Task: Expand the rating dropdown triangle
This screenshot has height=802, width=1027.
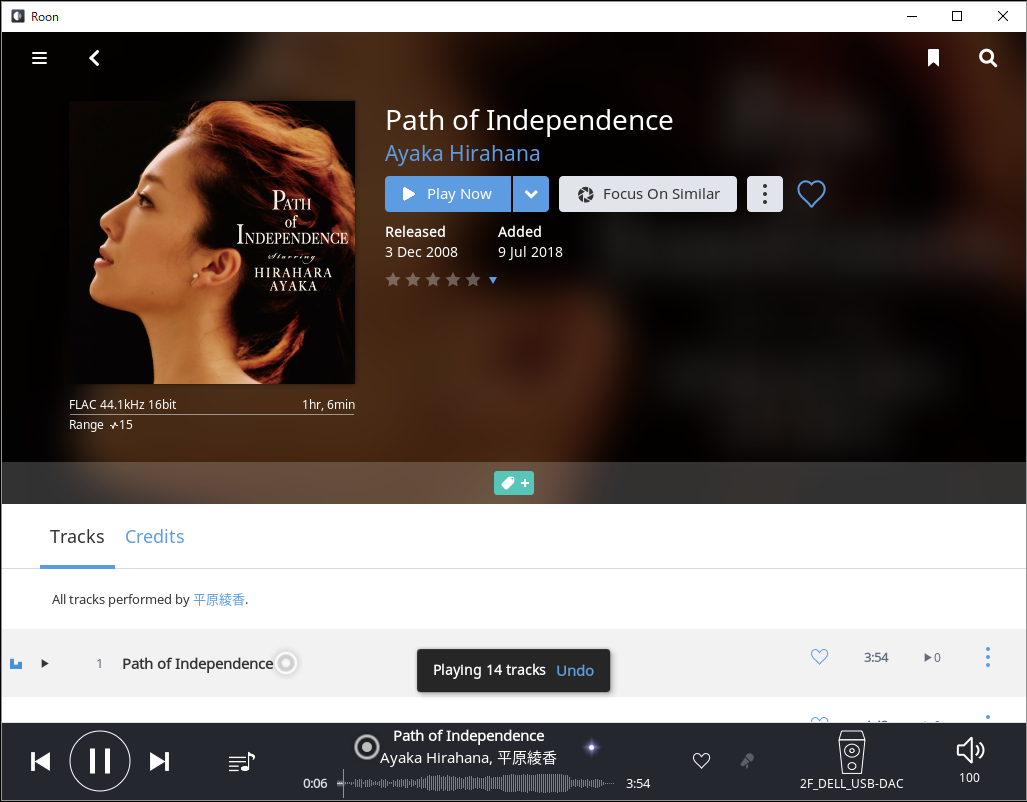Action: (x=493, y=280)
